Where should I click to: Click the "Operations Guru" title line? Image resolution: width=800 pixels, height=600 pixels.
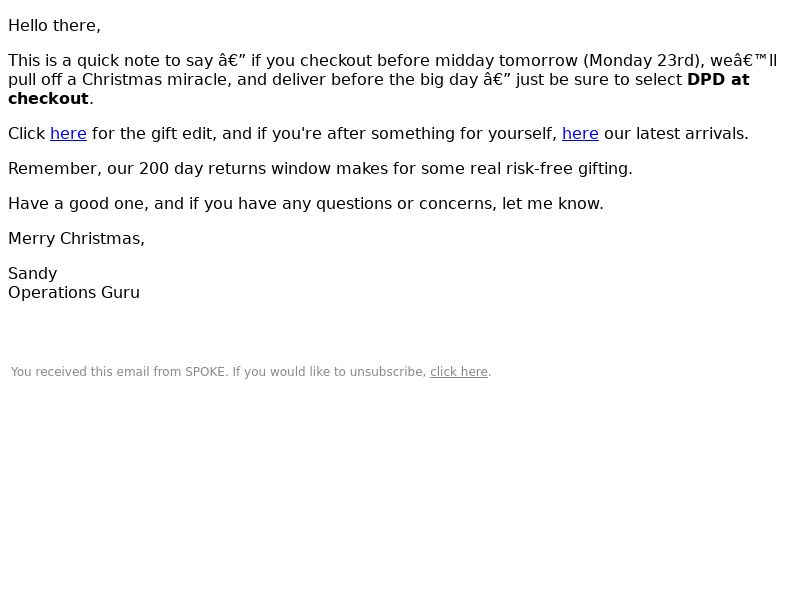coord(74,293)
